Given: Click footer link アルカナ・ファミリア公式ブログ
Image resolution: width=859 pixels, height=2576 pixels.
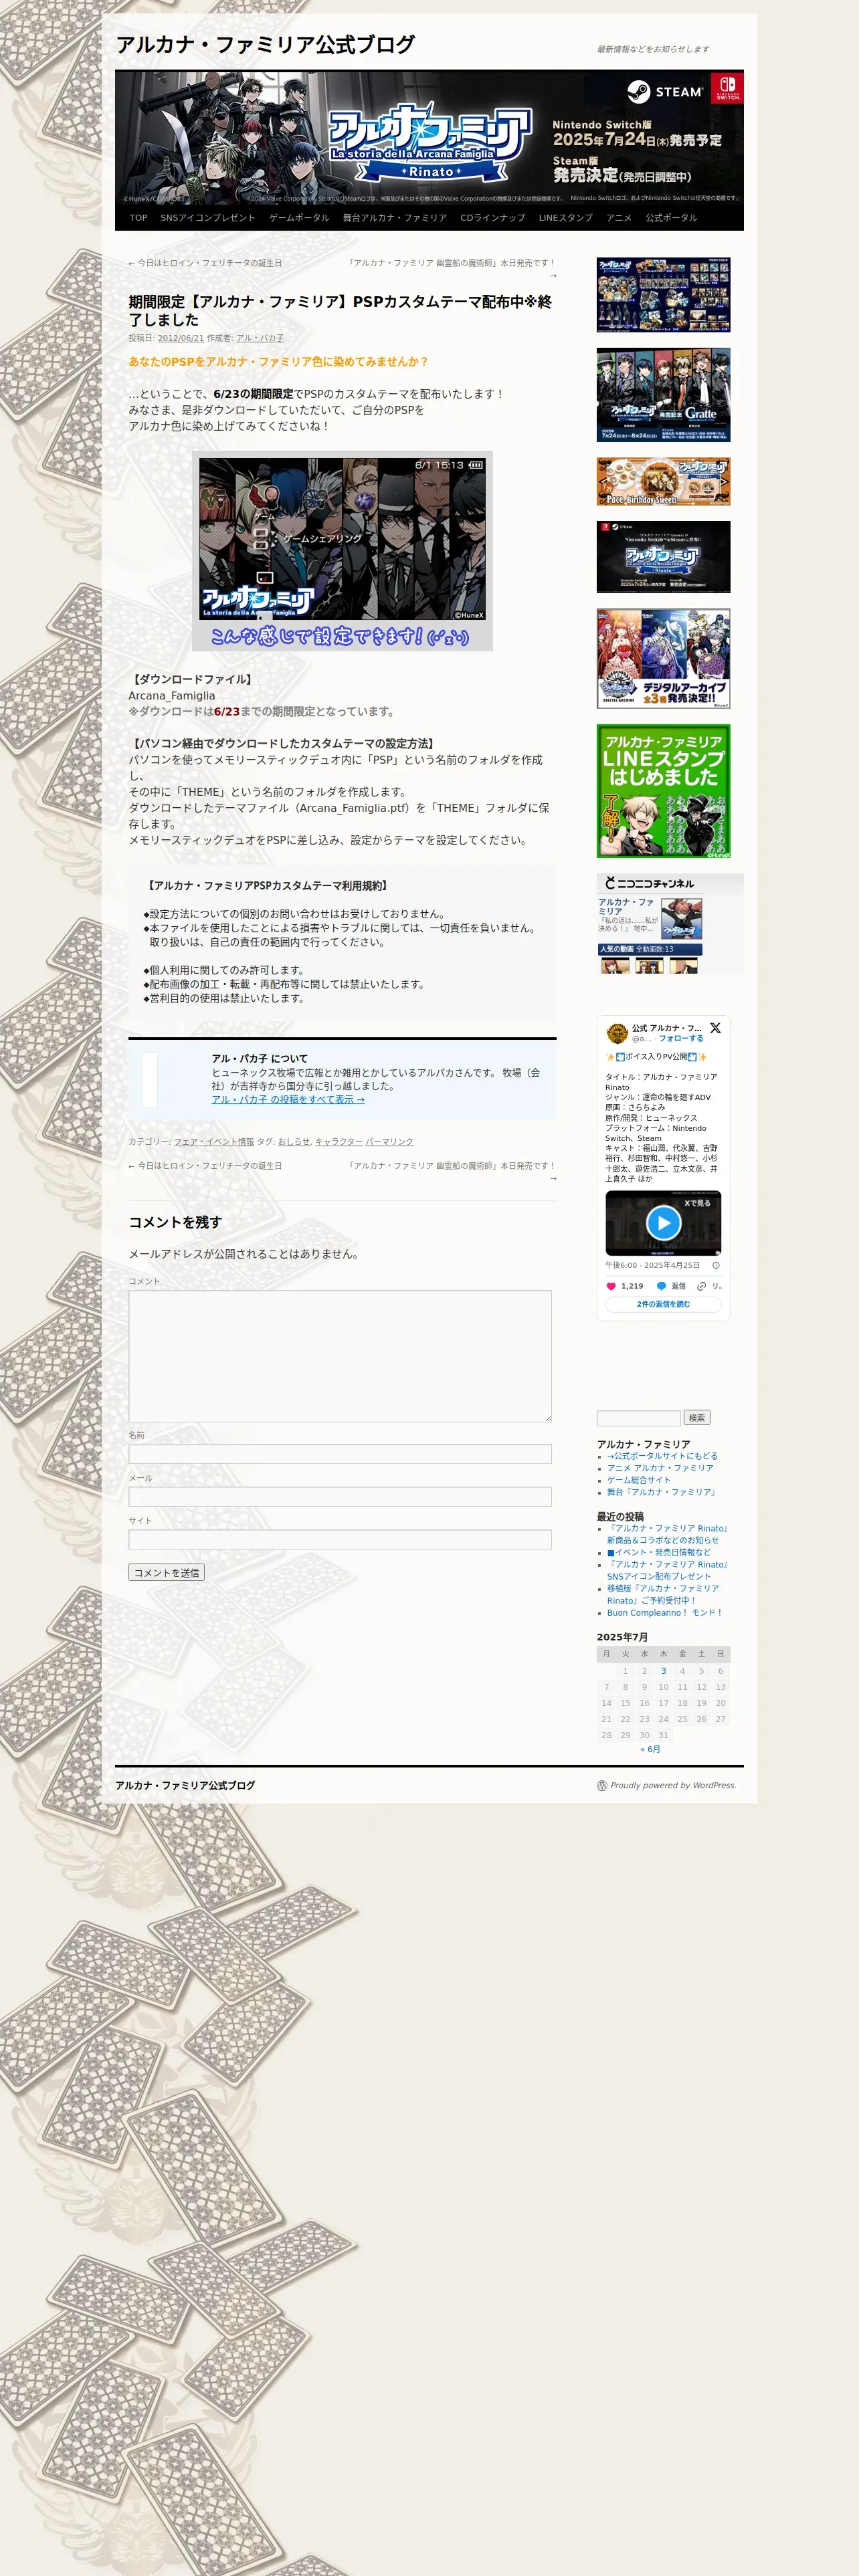Looking at the screenshot, I should pyautogui.click(x=185, y=1785).
